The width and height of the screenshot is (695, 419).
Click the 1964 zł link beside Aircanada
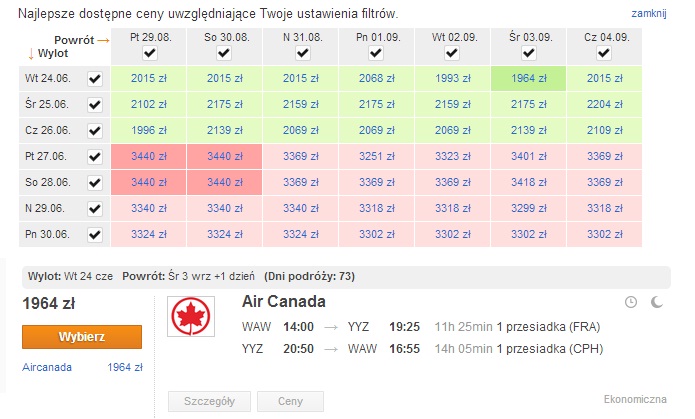[x=125, y=367]
